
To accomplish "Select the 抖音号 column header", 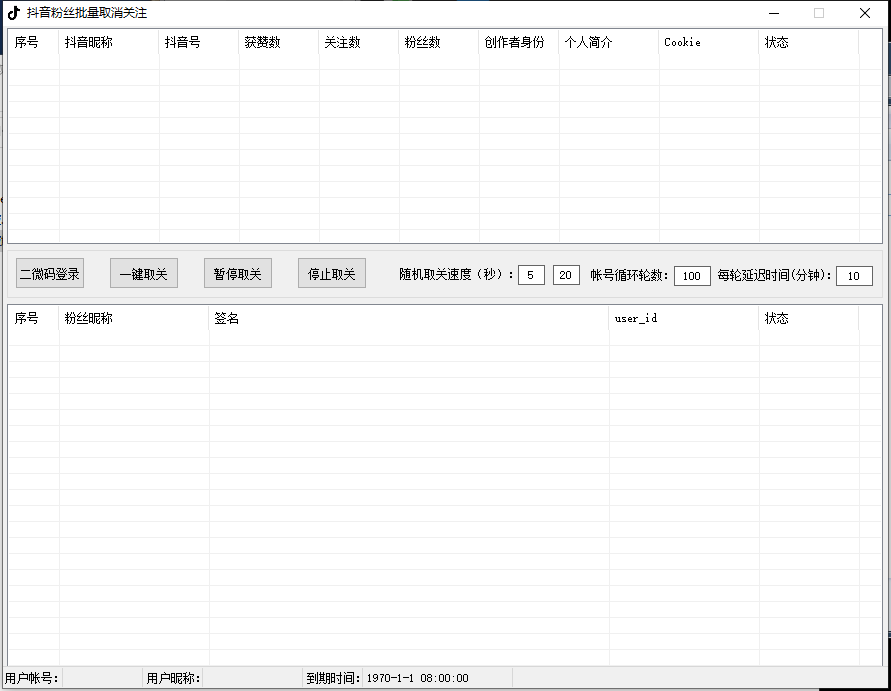I will 199,42.
